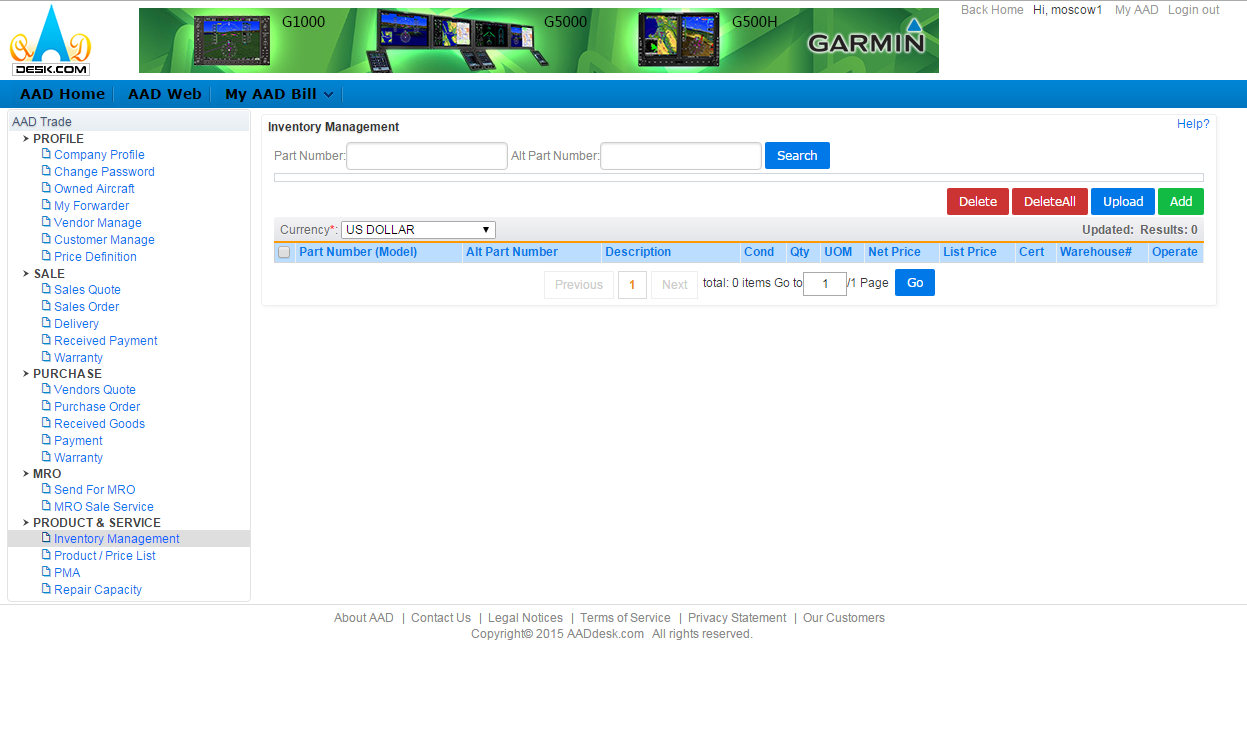The image size is (1247, 755).
Task: Click the document icon beside Purchase Order
Action: pyautogui.click(x=46, y=406)
